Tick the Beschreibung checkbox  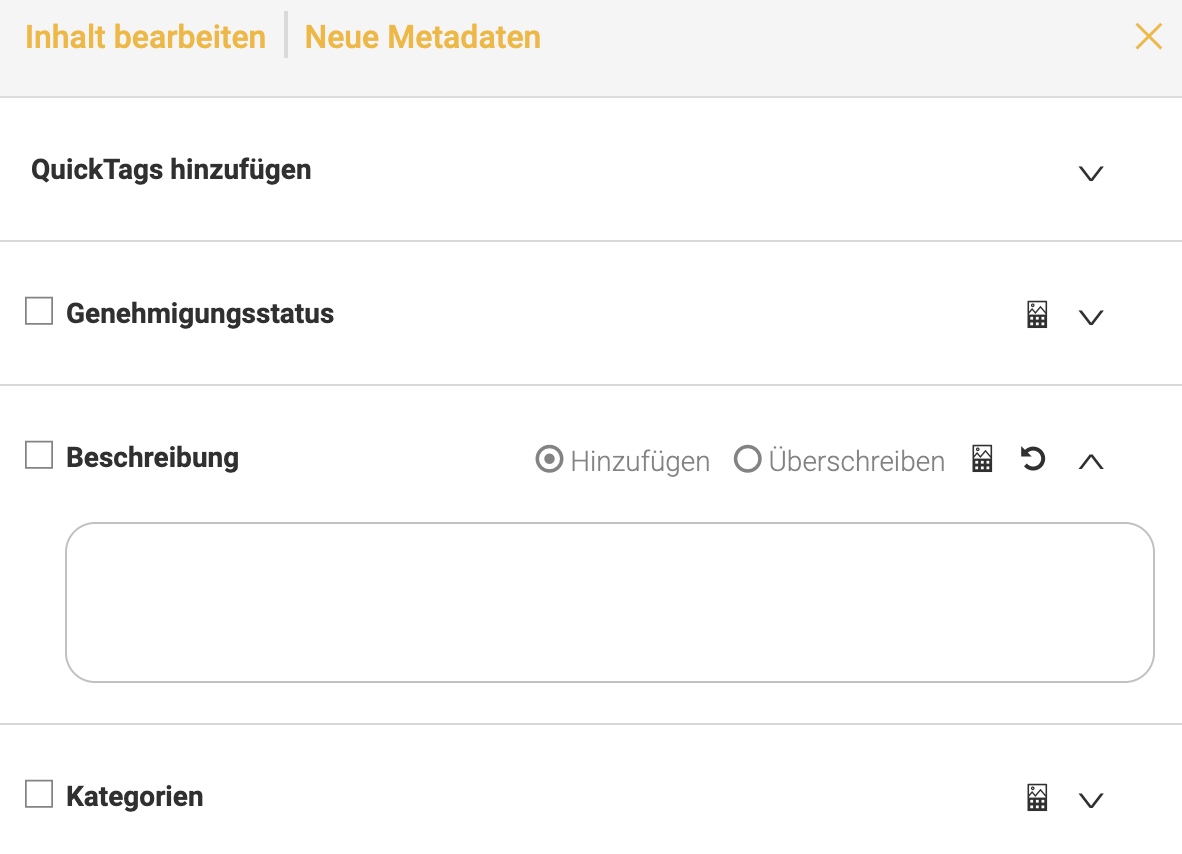point(39,456)
